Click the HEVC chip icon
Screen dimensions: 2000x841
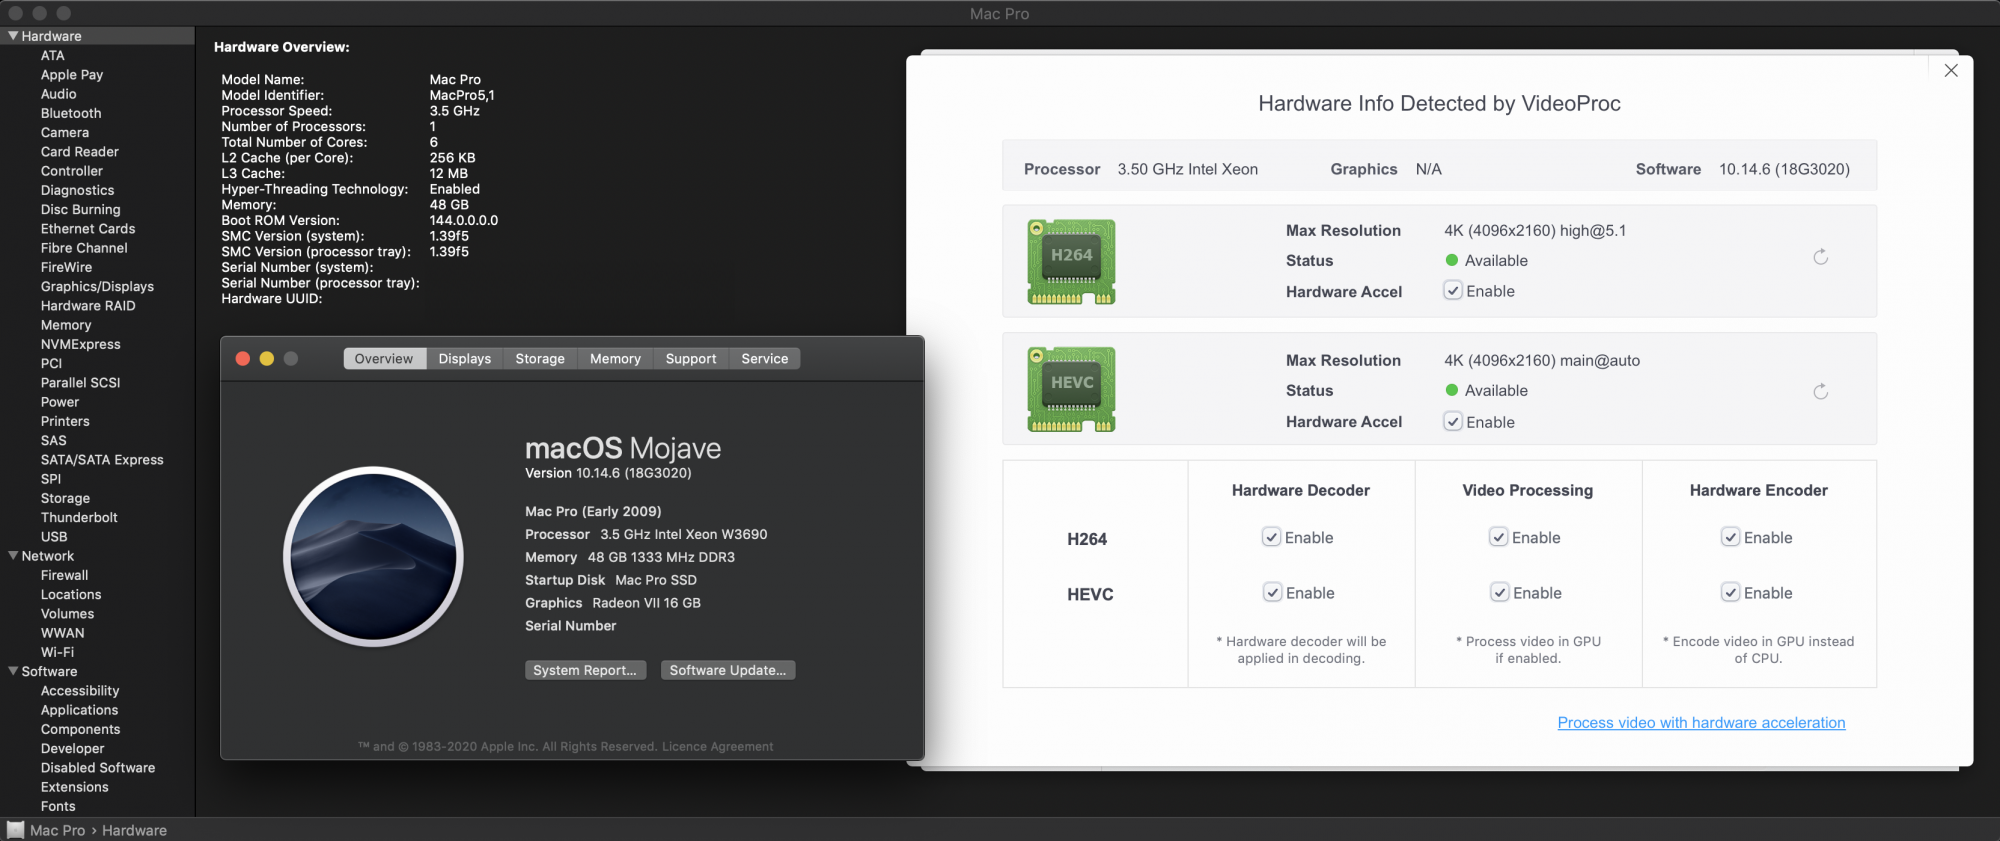coord(1071,390)
